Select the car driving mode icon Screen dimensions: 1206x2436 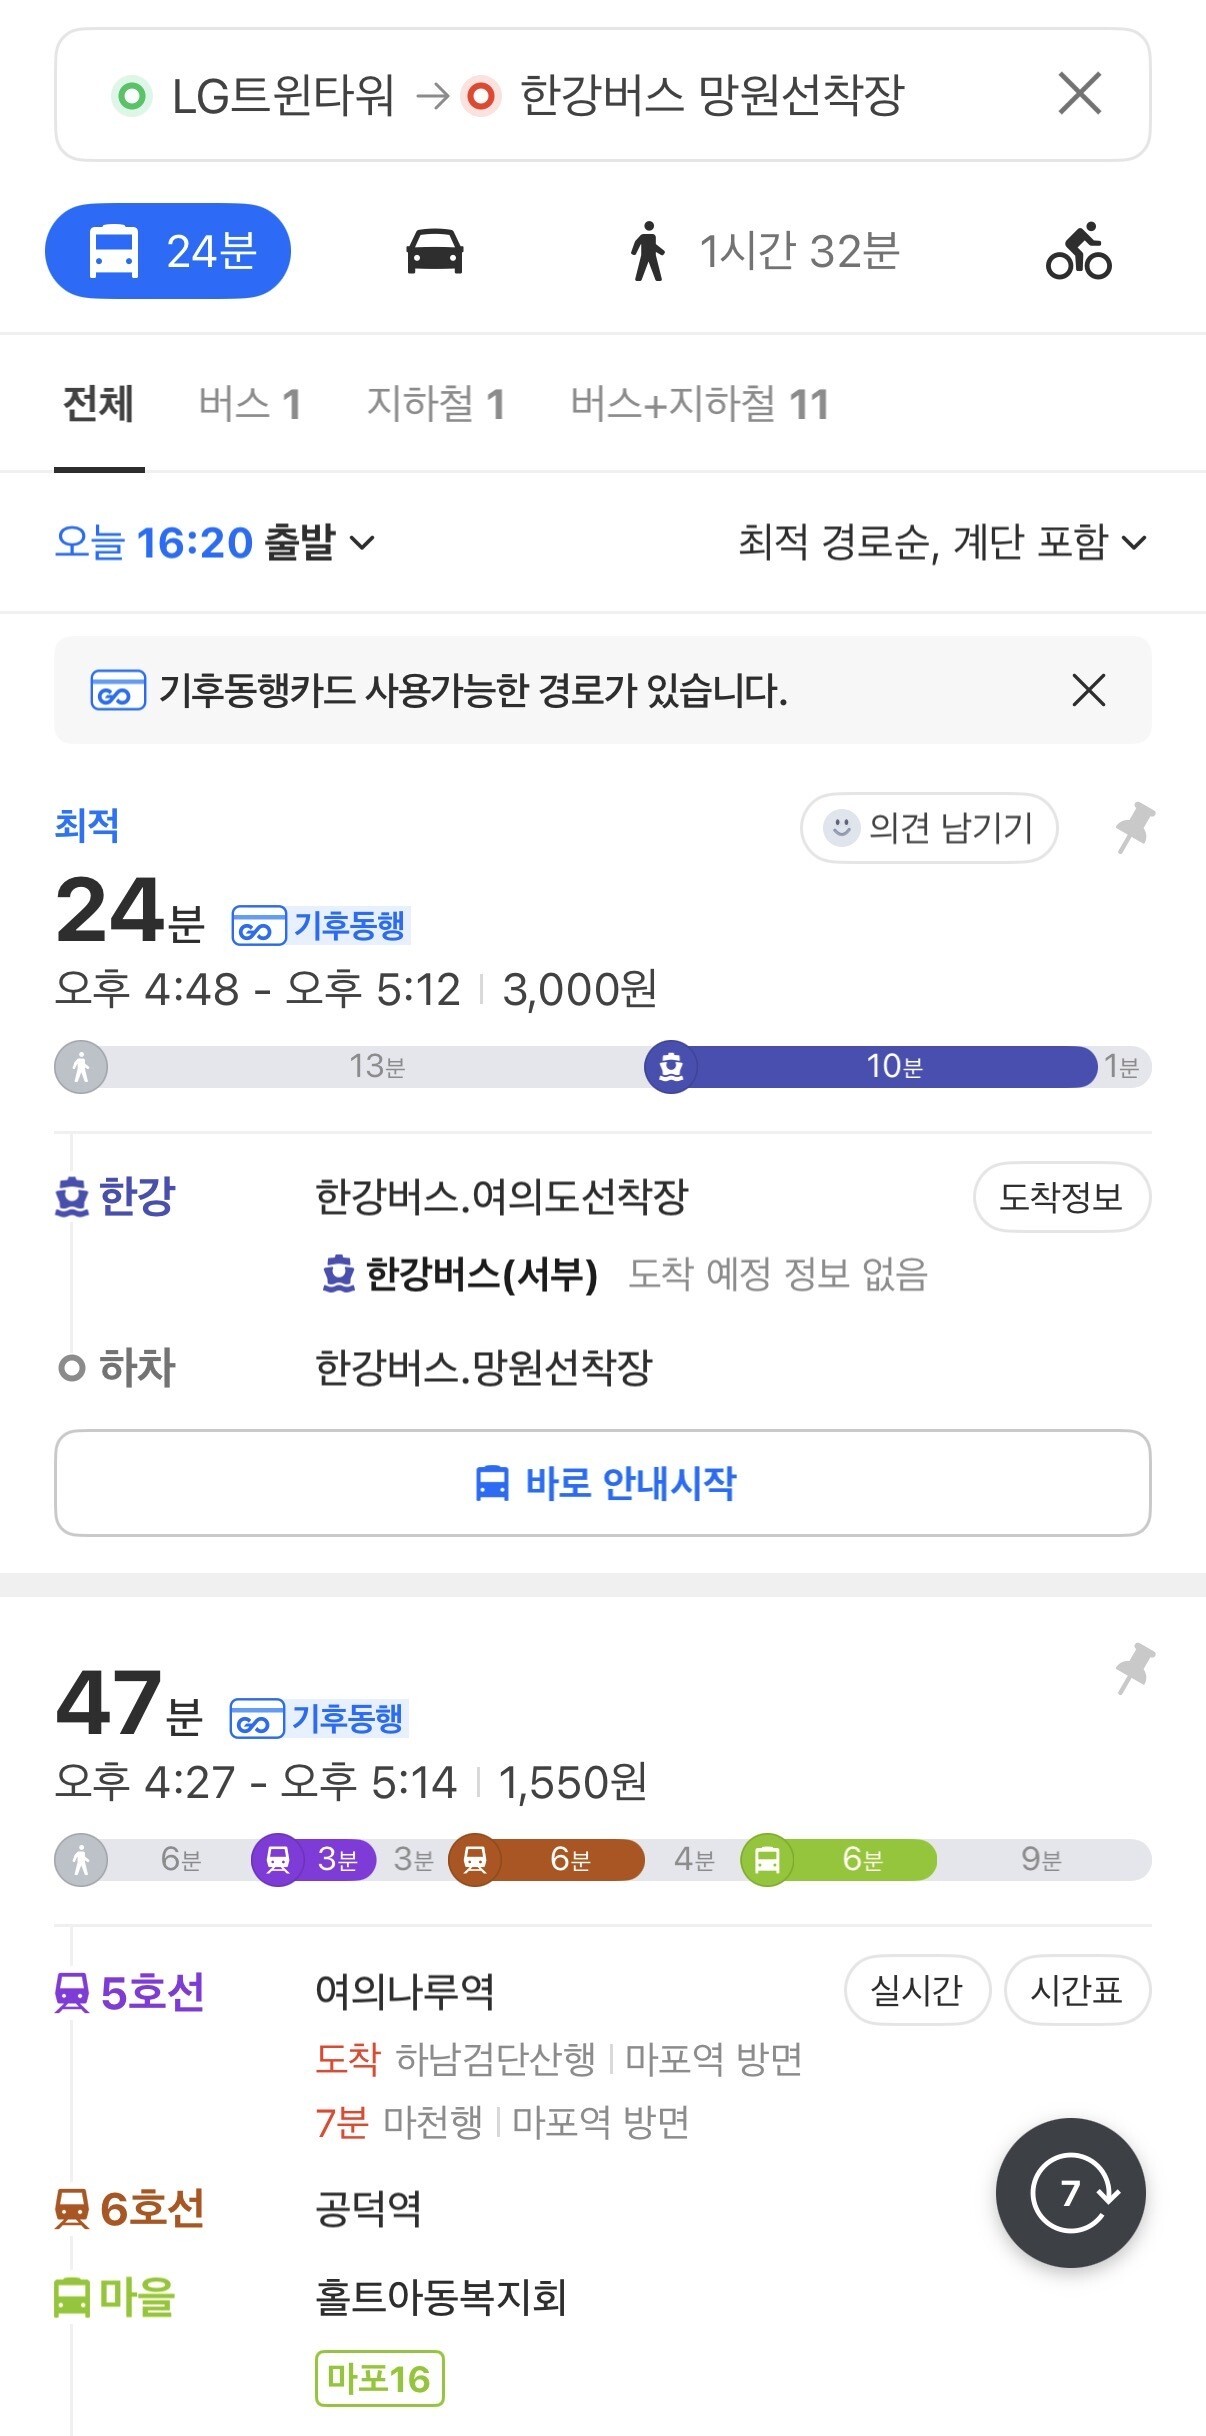click(434, 251)
